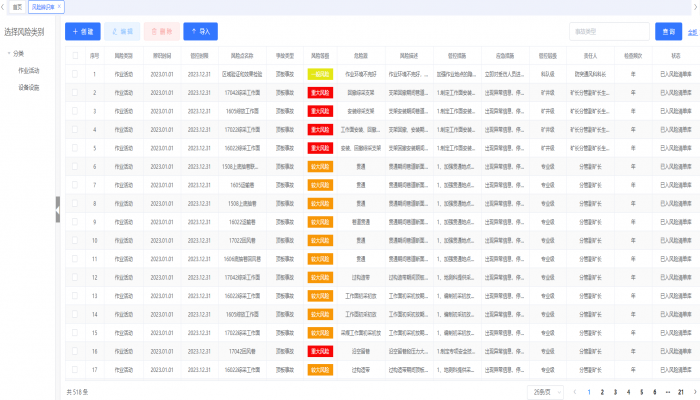The width and height of the screenshot is (700, 400).
Task: Click the blue 创建 (create) button
Action: (x=82, y=32)
